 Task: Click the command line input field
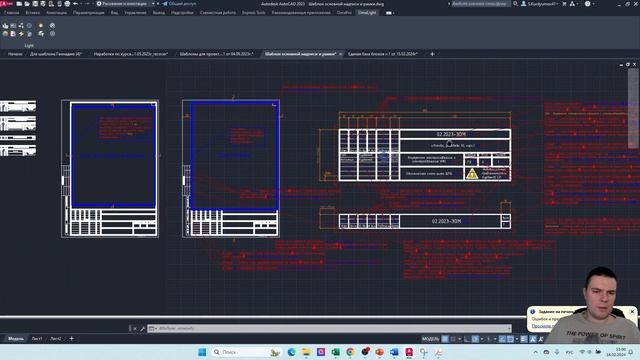[x=329, y=328]
